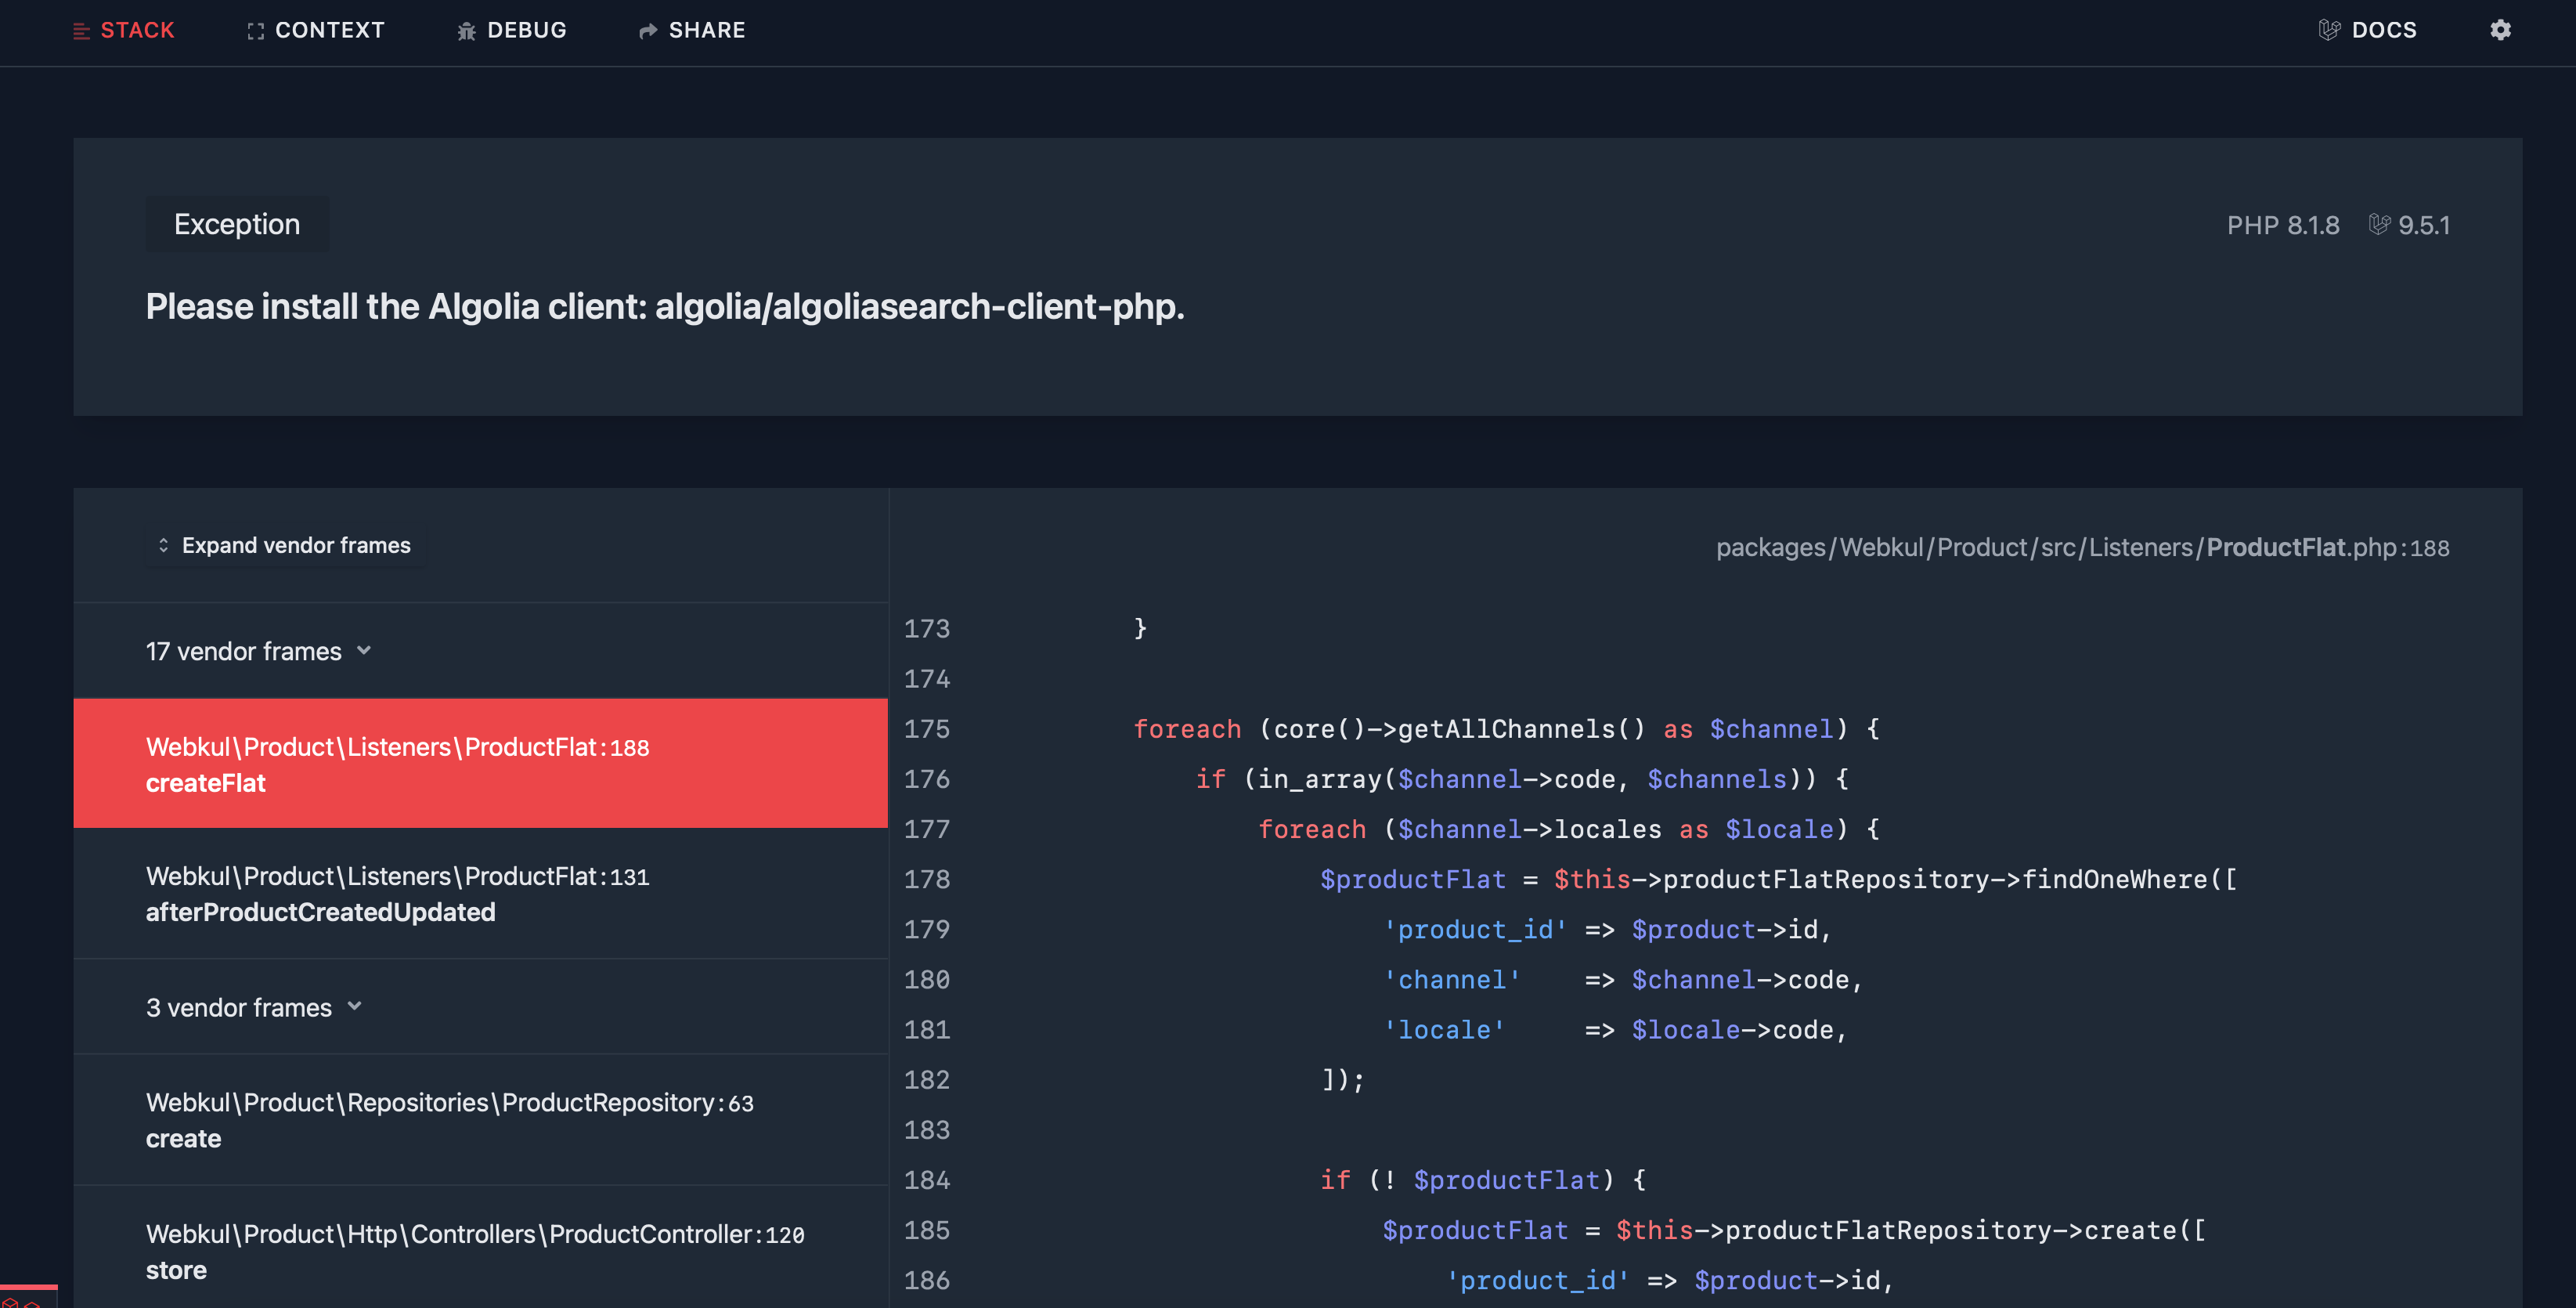The width and height of the screenshot is (2576, 1308).
Task: Click code line with findOneWhere call
Action: (1778, 879)
